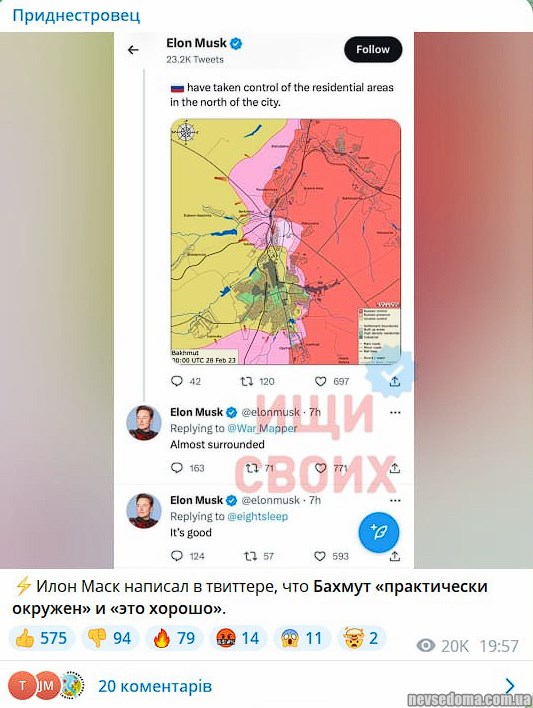Like the map tweet with 697 likes
Viewport: 533px width, 708px height.
click(x=320, y=382)
